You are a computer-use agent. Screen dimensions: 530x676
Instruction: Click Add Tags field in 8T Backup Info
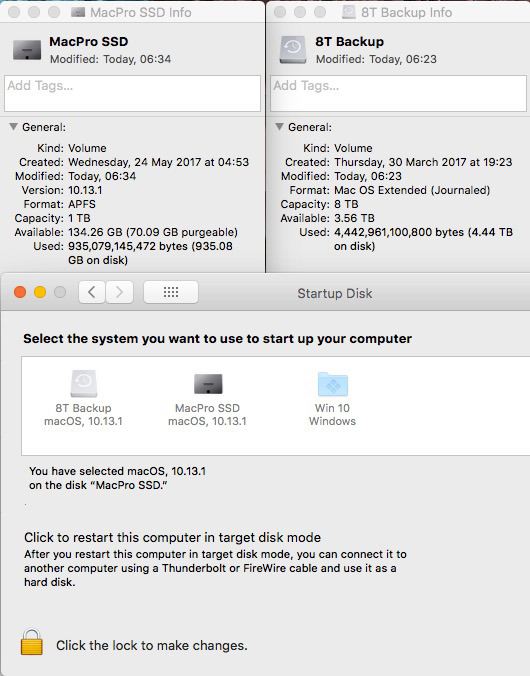pos(398,94)
